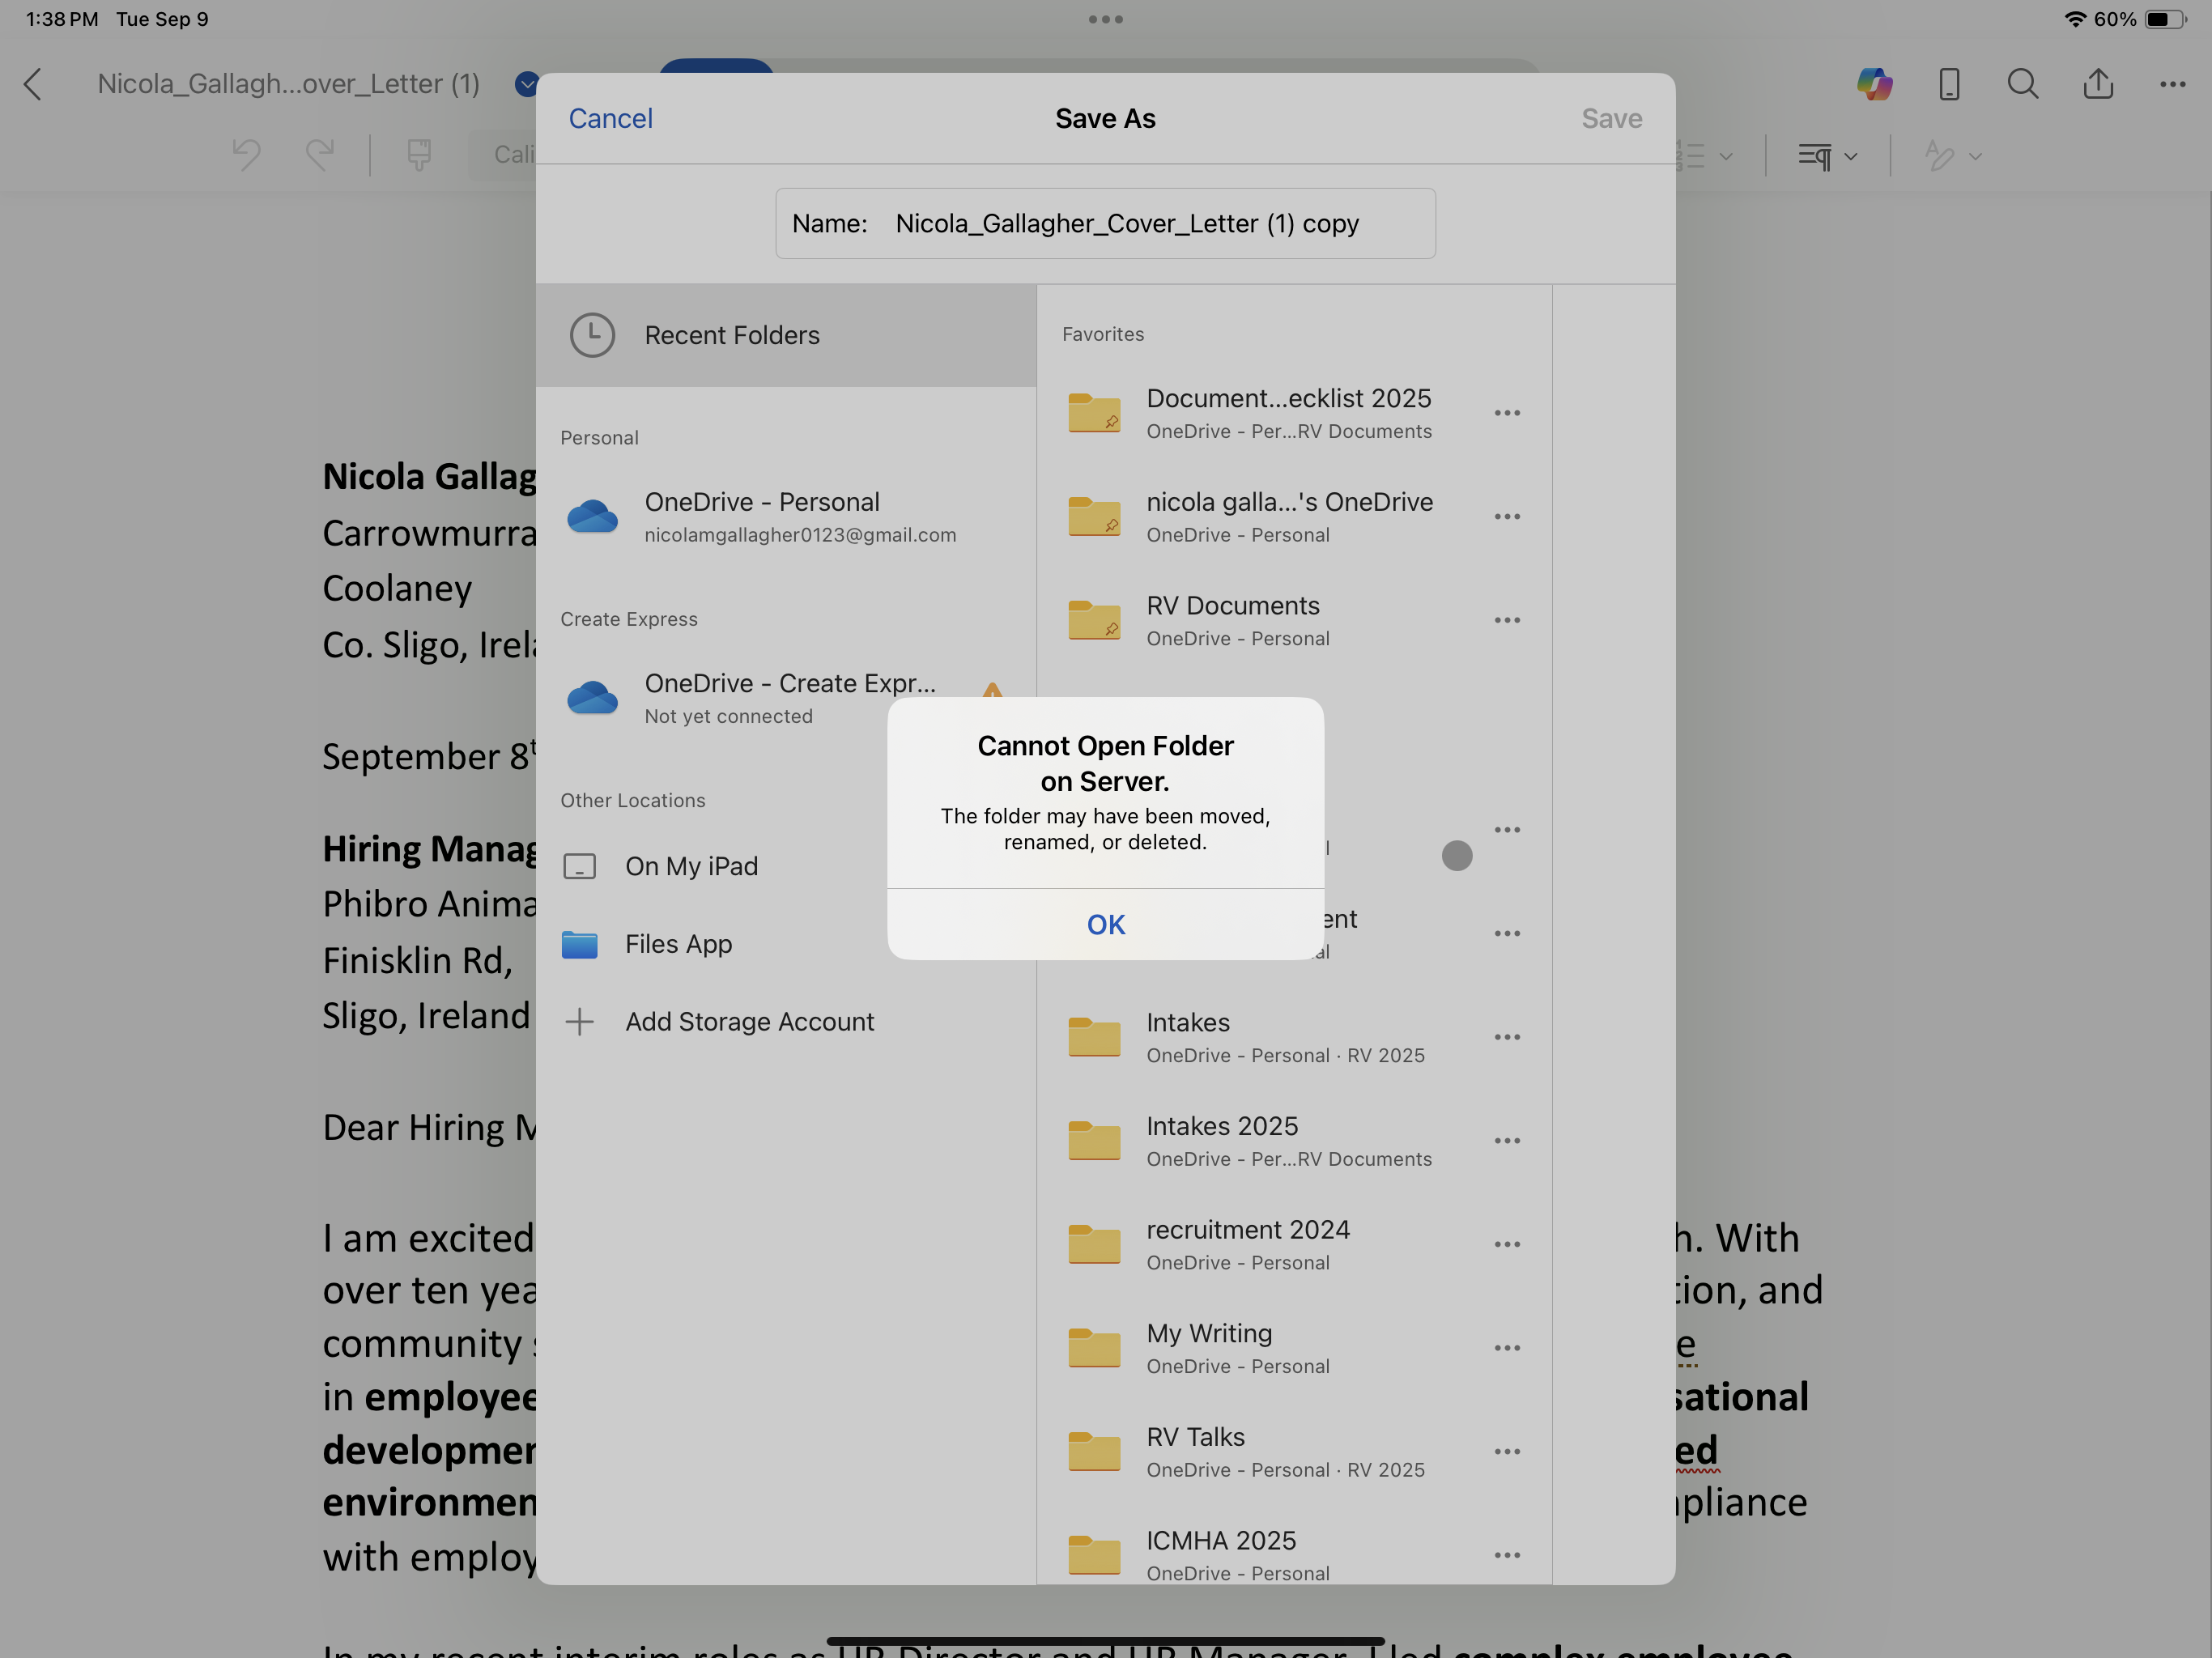Open paragraph formatting dropdown
This screenshot has height=1658, width=2212.
click(x=1827, y=156)
